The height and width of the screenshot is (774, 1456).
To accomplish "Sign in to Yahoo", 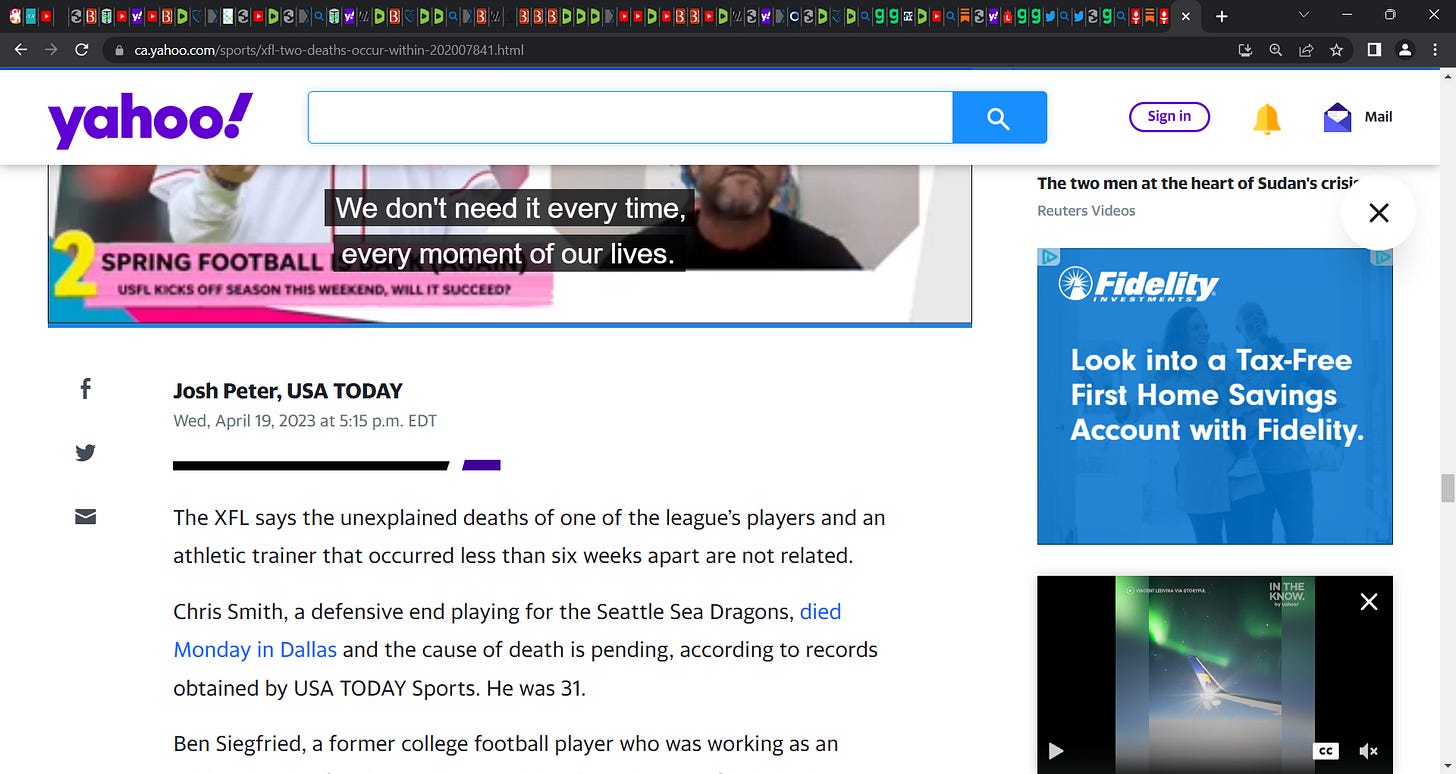I will click(x=1169, y=116).
